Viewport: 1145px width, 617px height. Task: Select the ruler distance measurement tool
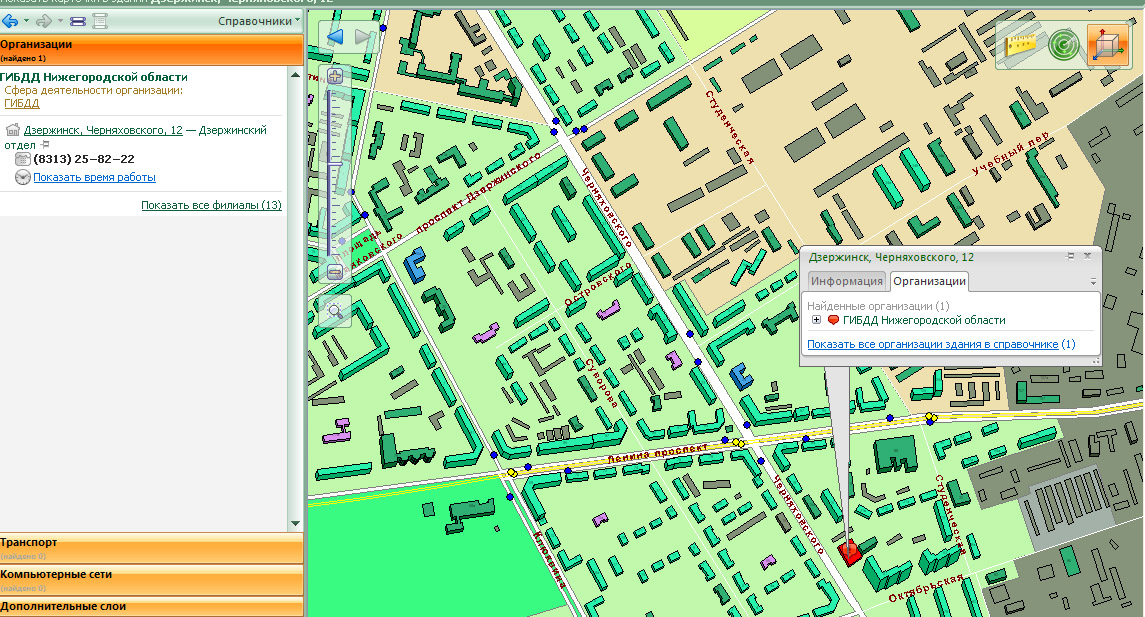[1020, 45]
